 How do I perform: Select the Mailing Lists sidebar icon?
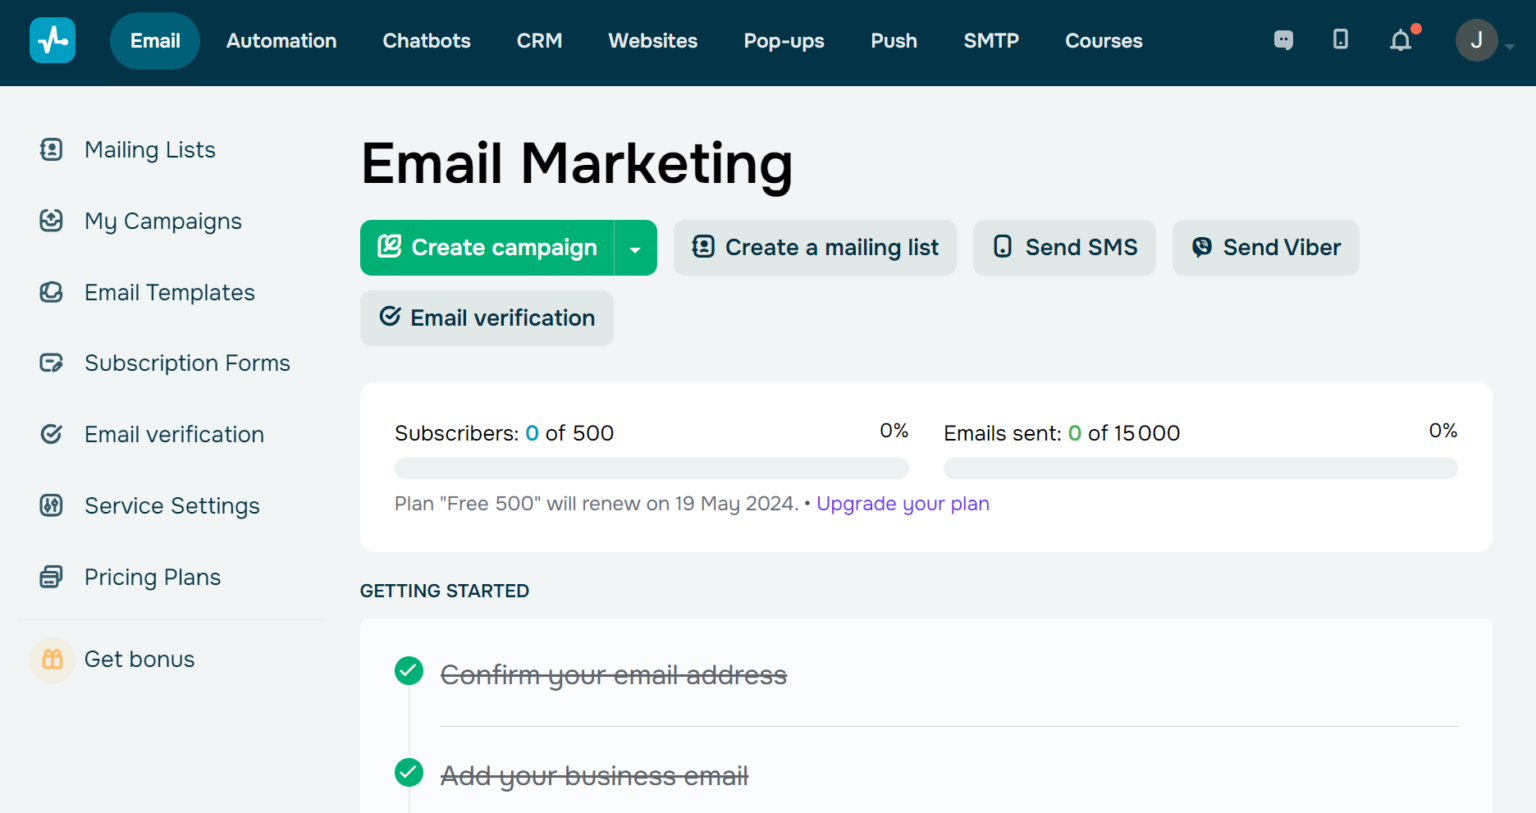point(51,149)
